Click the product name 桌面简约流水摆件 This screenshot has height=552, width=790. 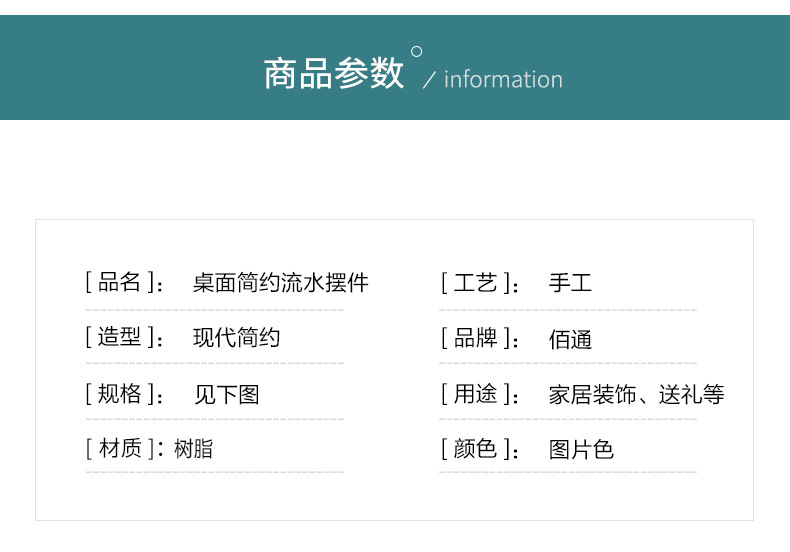click(x=280, y=283)
